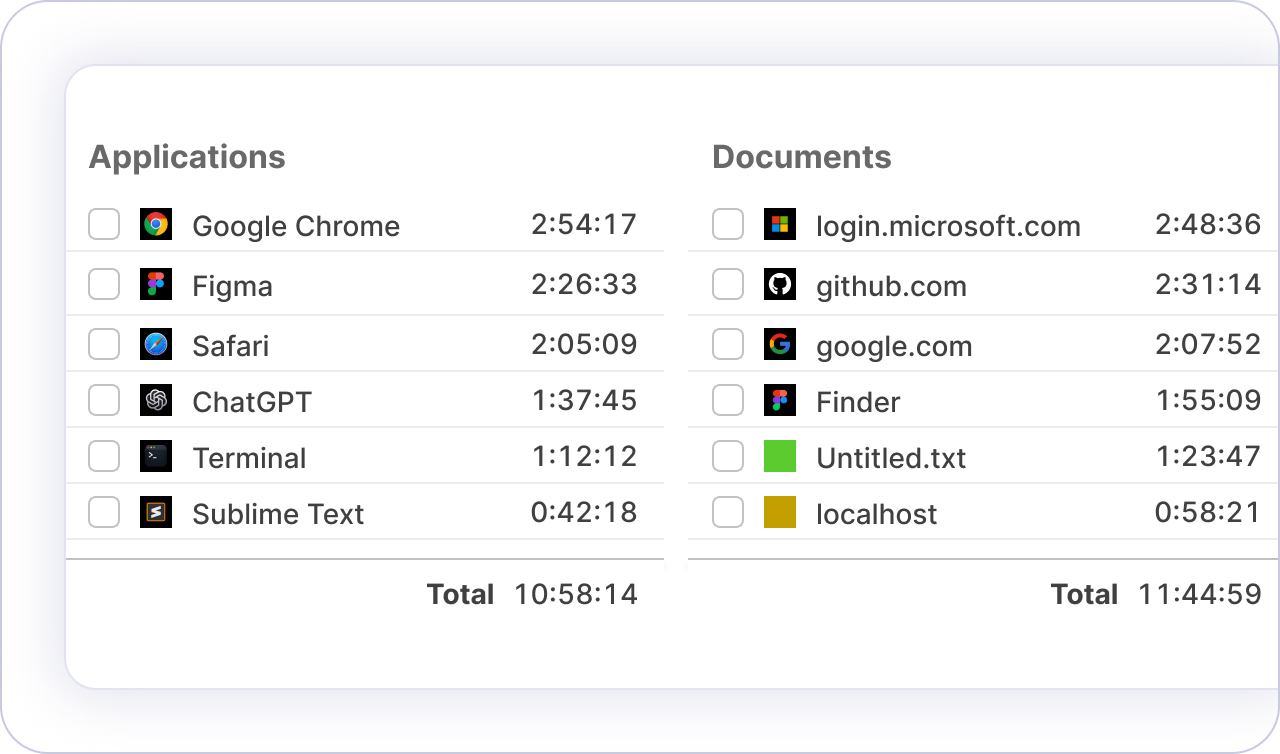
Task: Click the Google G icon
Action: pyautogui.click(x=780, y=344)
